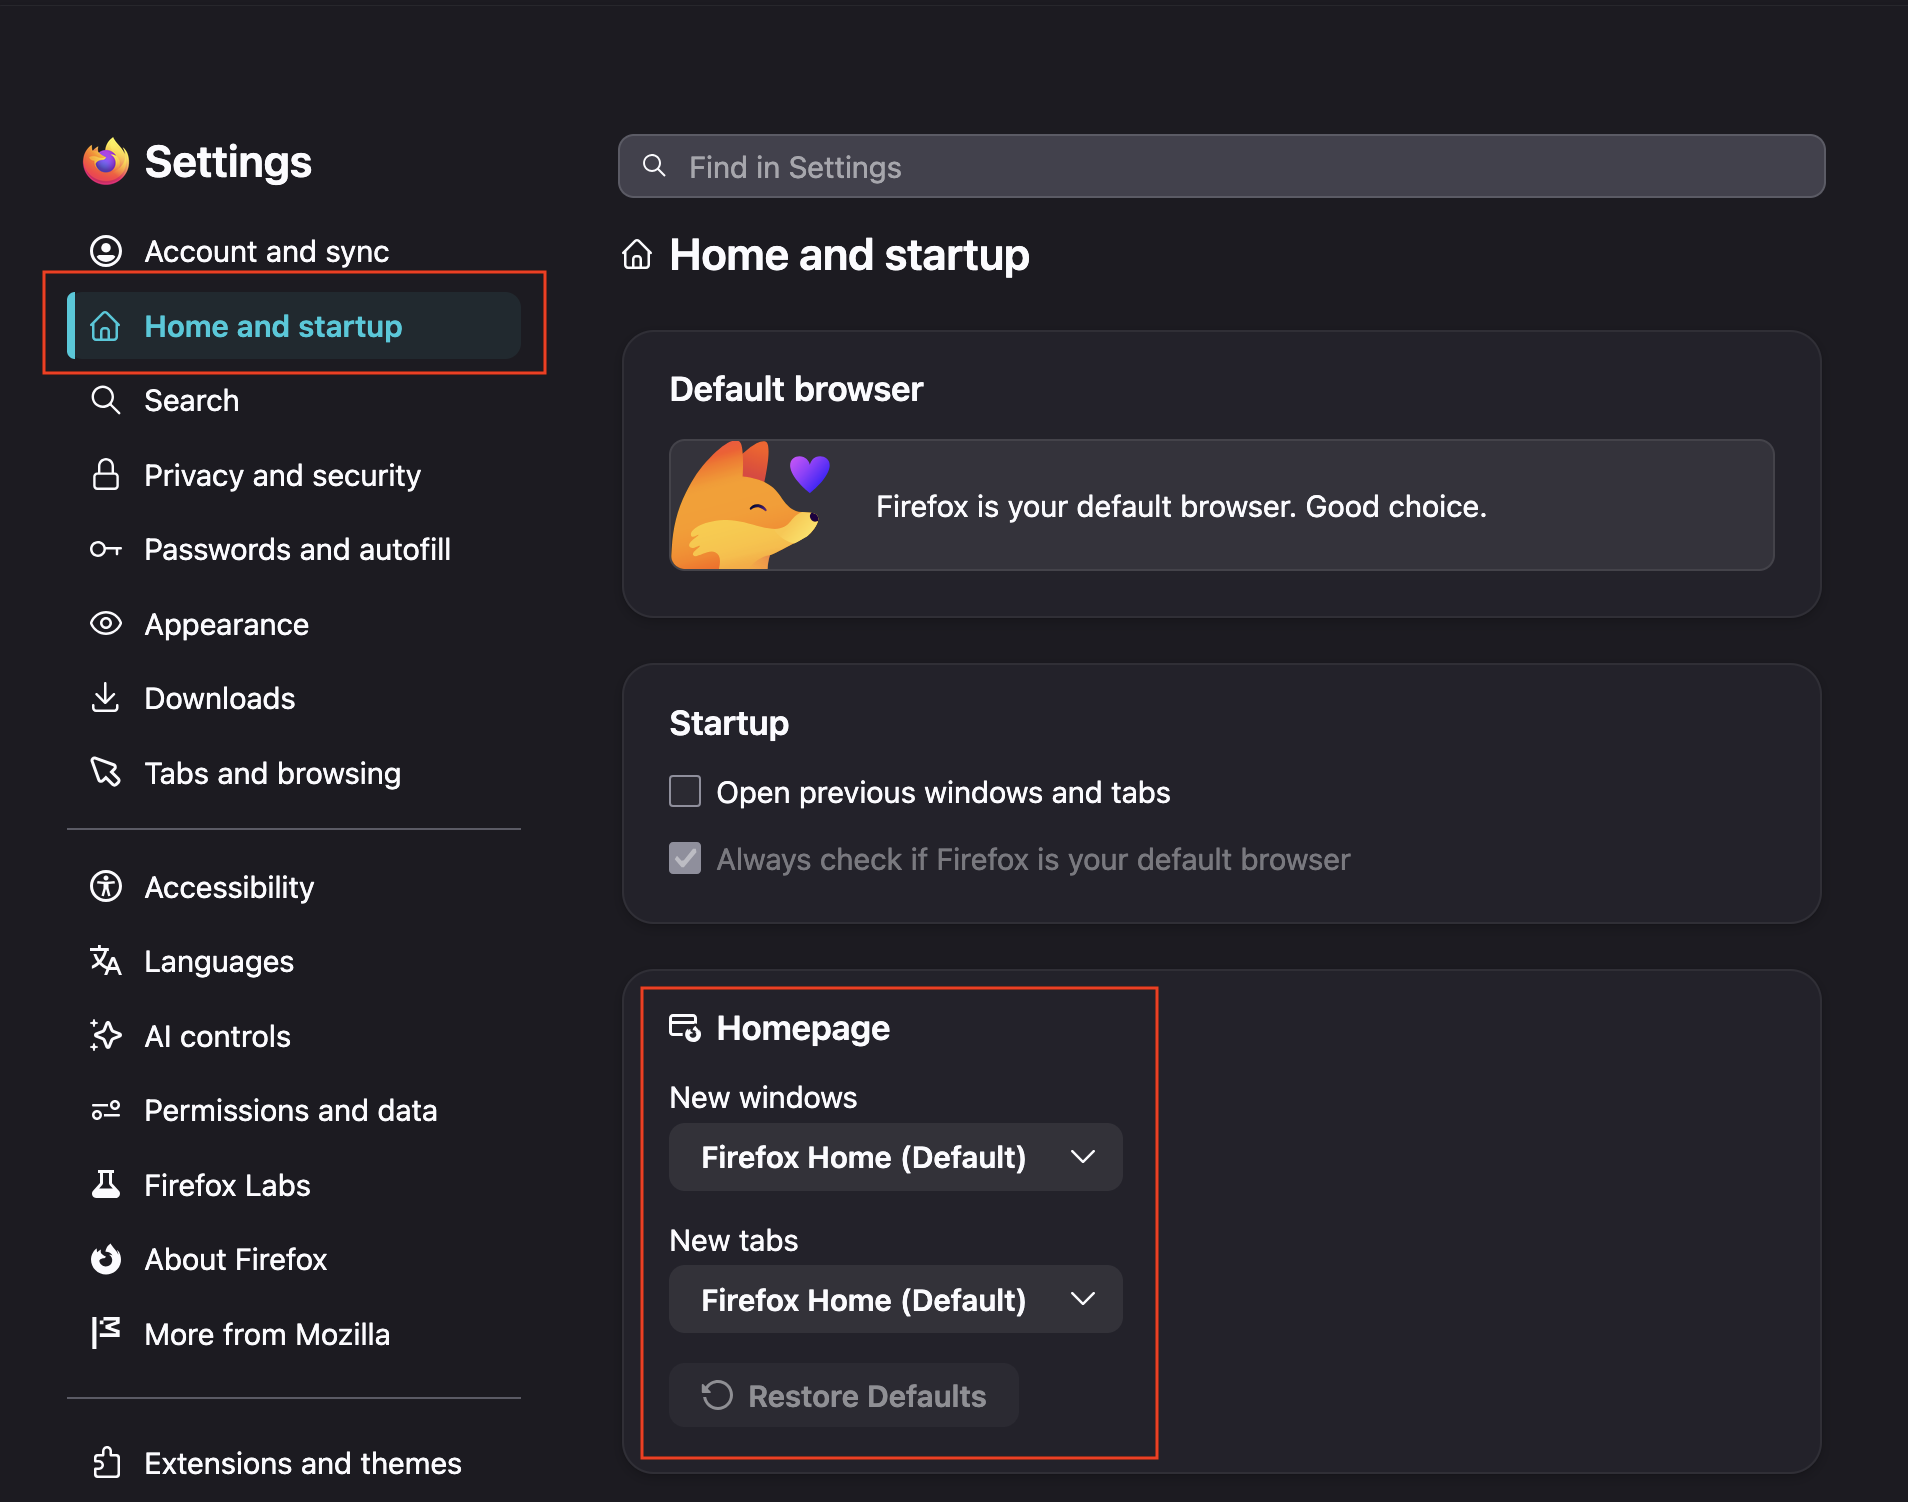The height and width of the screenshot is (1502, 1908).
Task: Click the Homepage heading text
Action: [803, 1028]
